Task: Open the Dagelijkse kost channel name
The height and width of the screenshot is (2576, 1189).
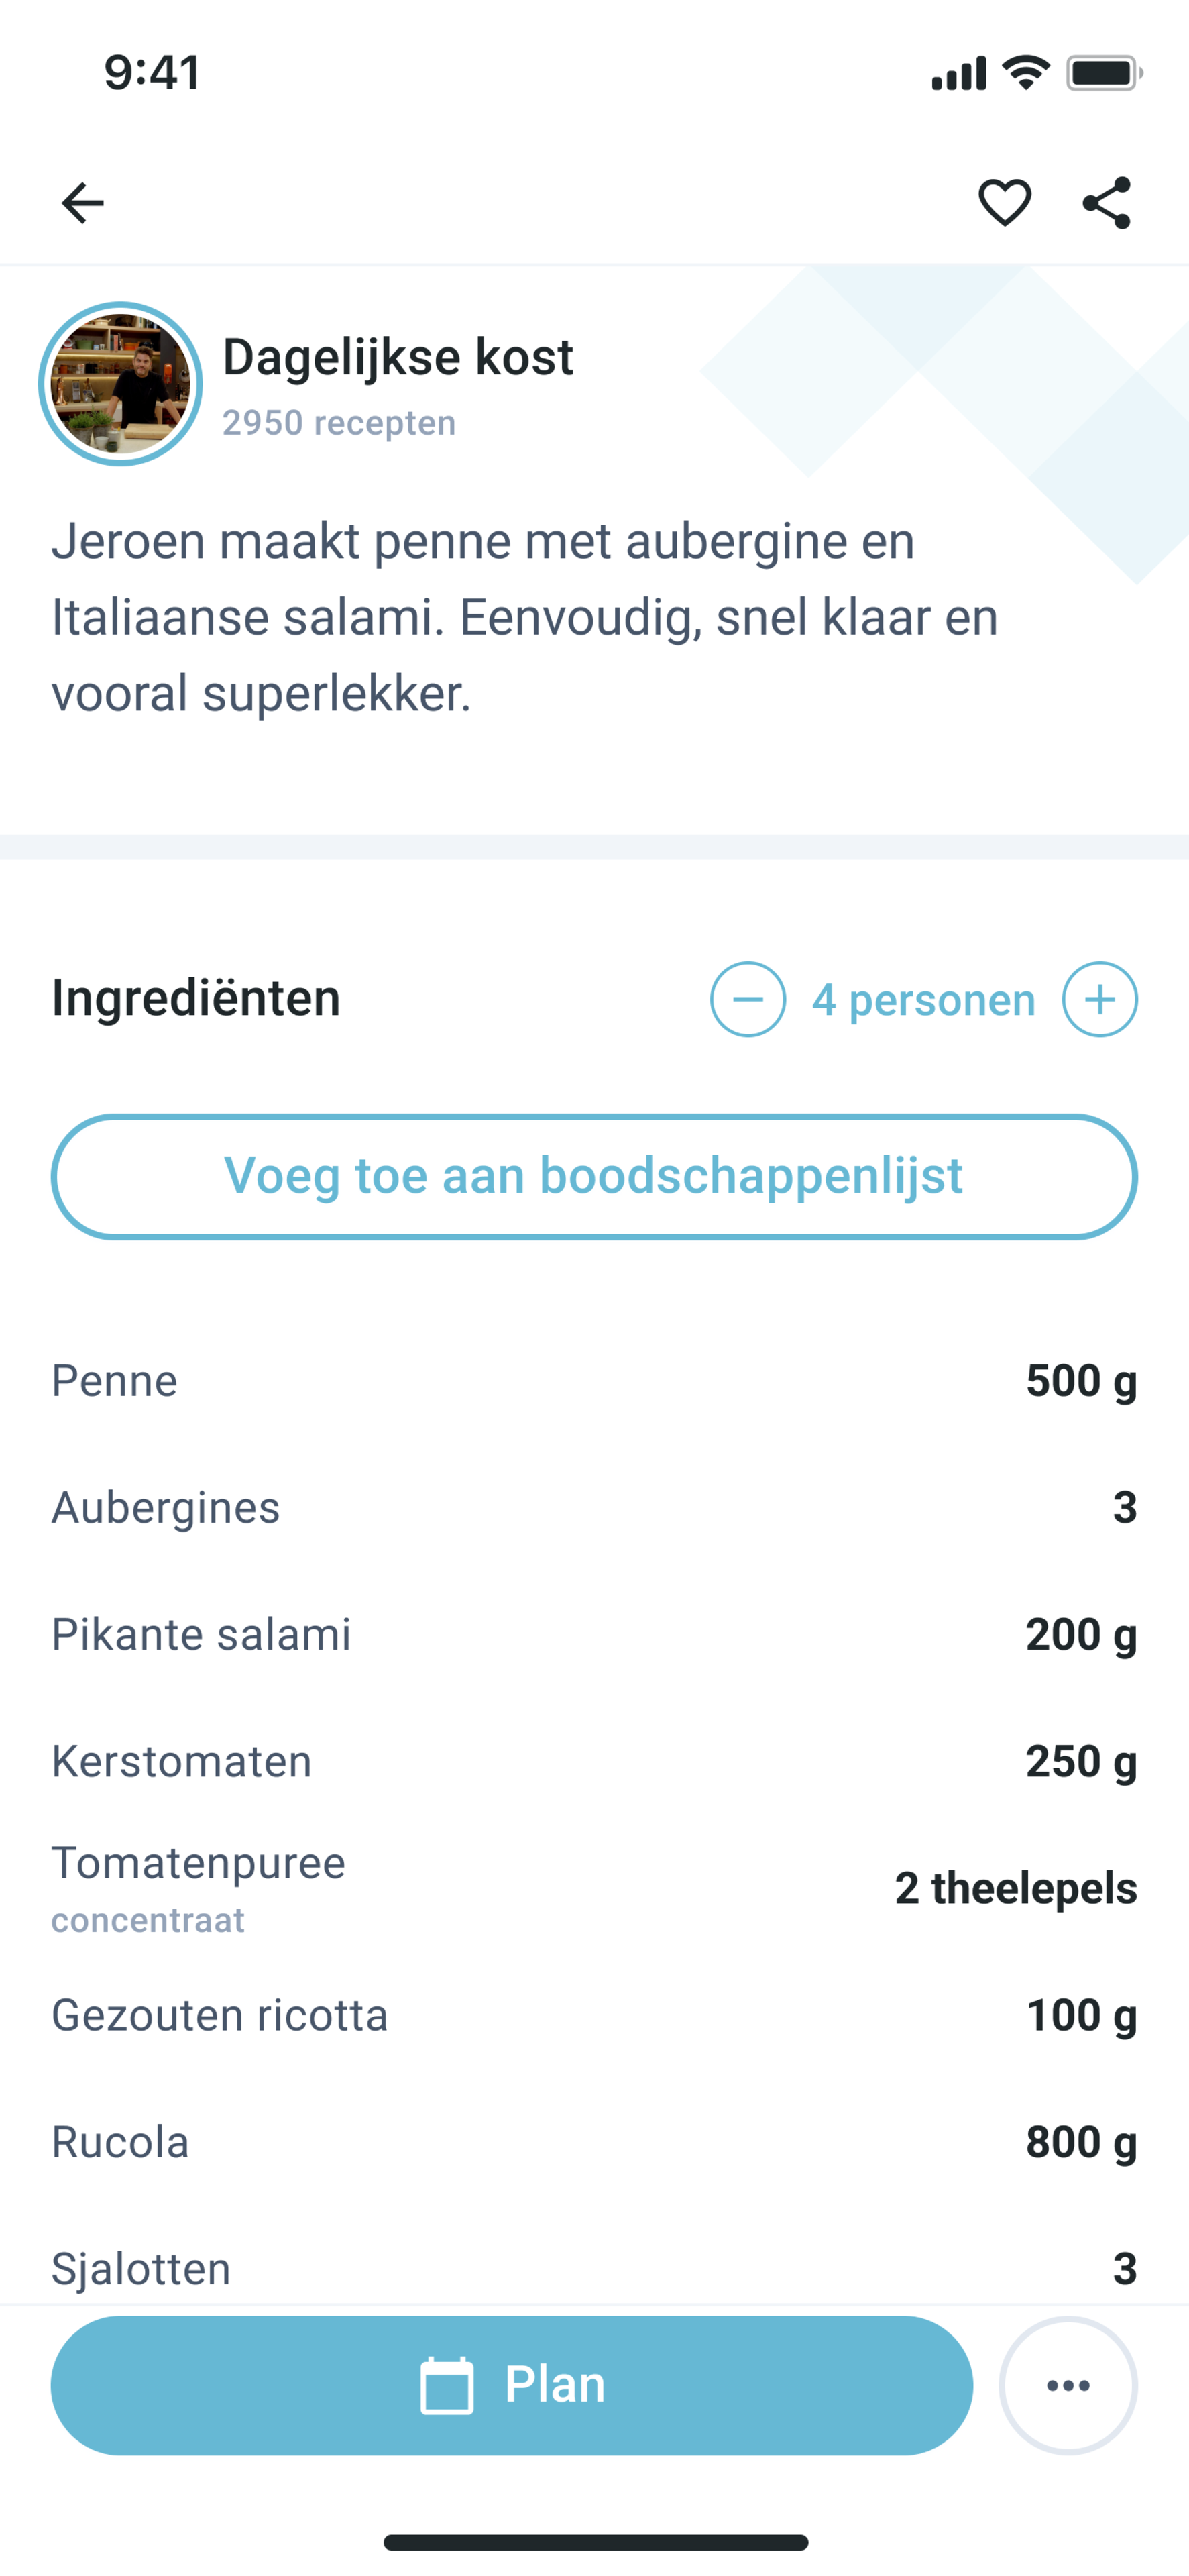Action: (x=398, y=357)
